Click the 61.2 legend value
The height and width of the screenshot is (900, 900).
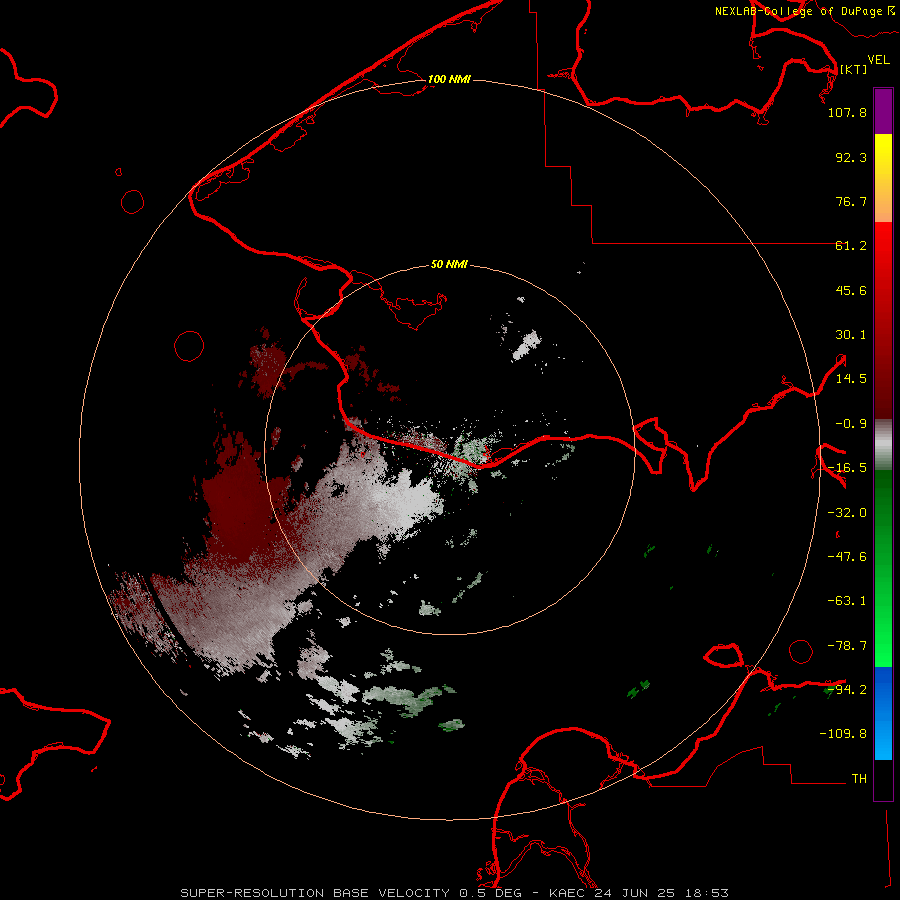pos(851,246)
